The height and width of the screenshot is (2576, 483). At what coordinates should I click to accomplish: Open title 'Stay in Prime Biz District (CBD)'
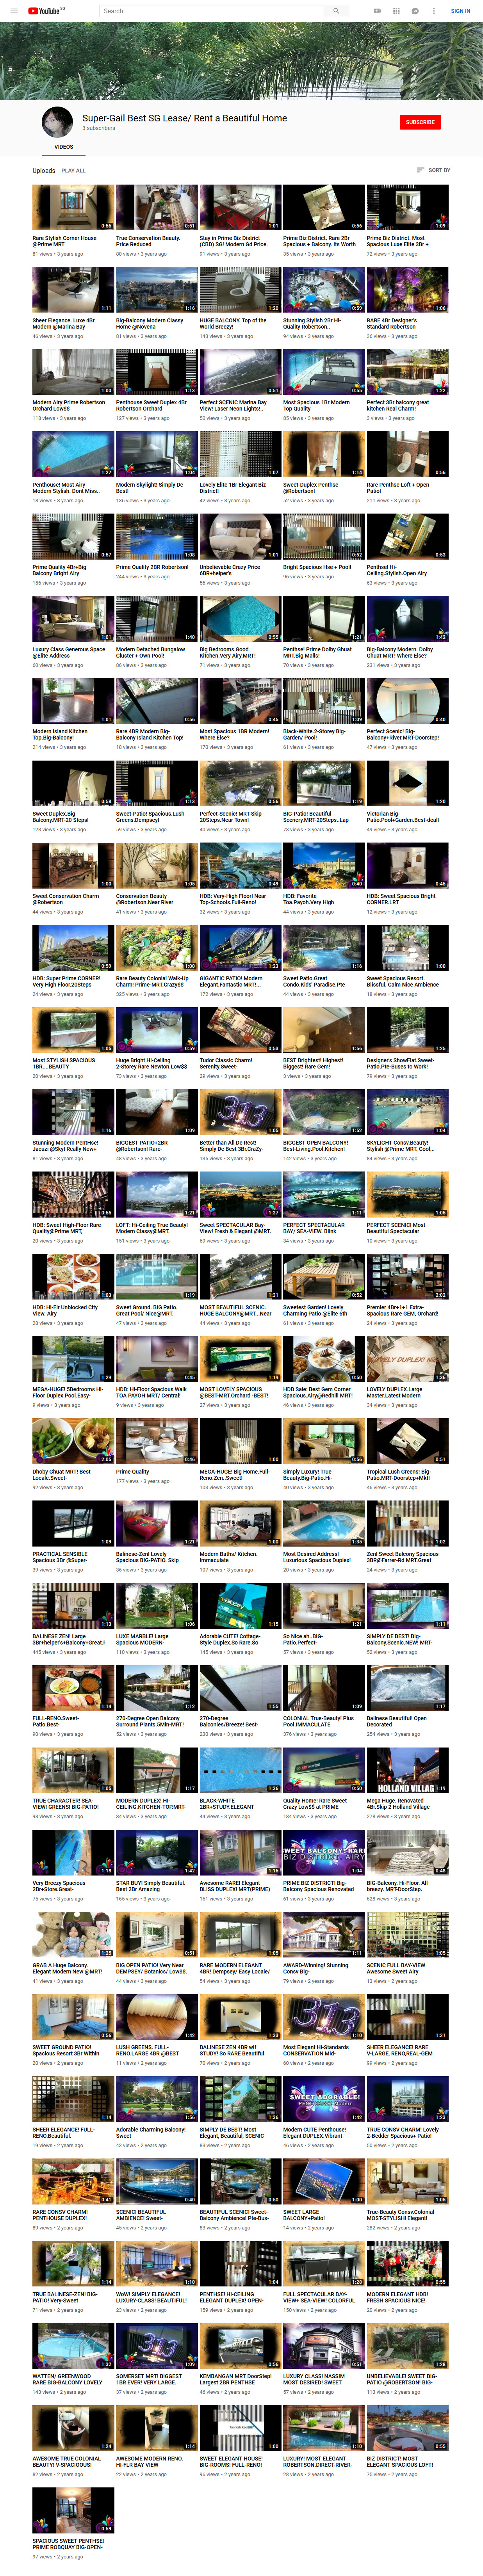pyautogui.click(x=233, y=241)
